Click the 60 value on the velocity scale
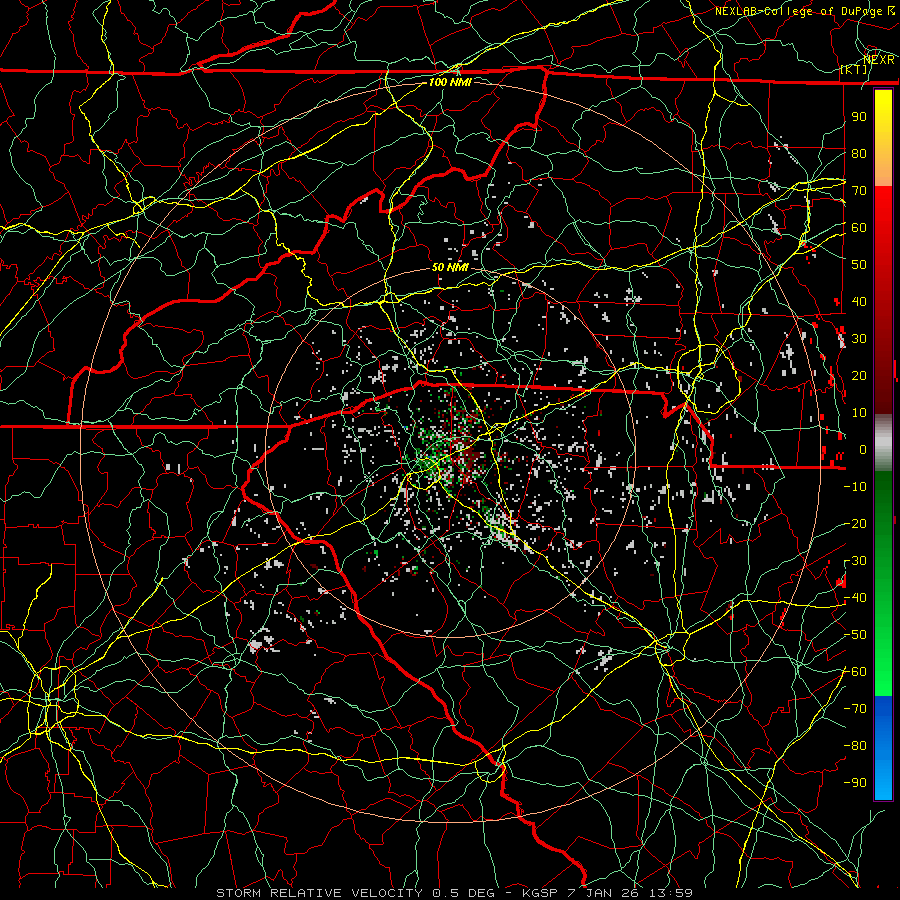The height and width of the screenshot is (900, 900). click(859, 227)
